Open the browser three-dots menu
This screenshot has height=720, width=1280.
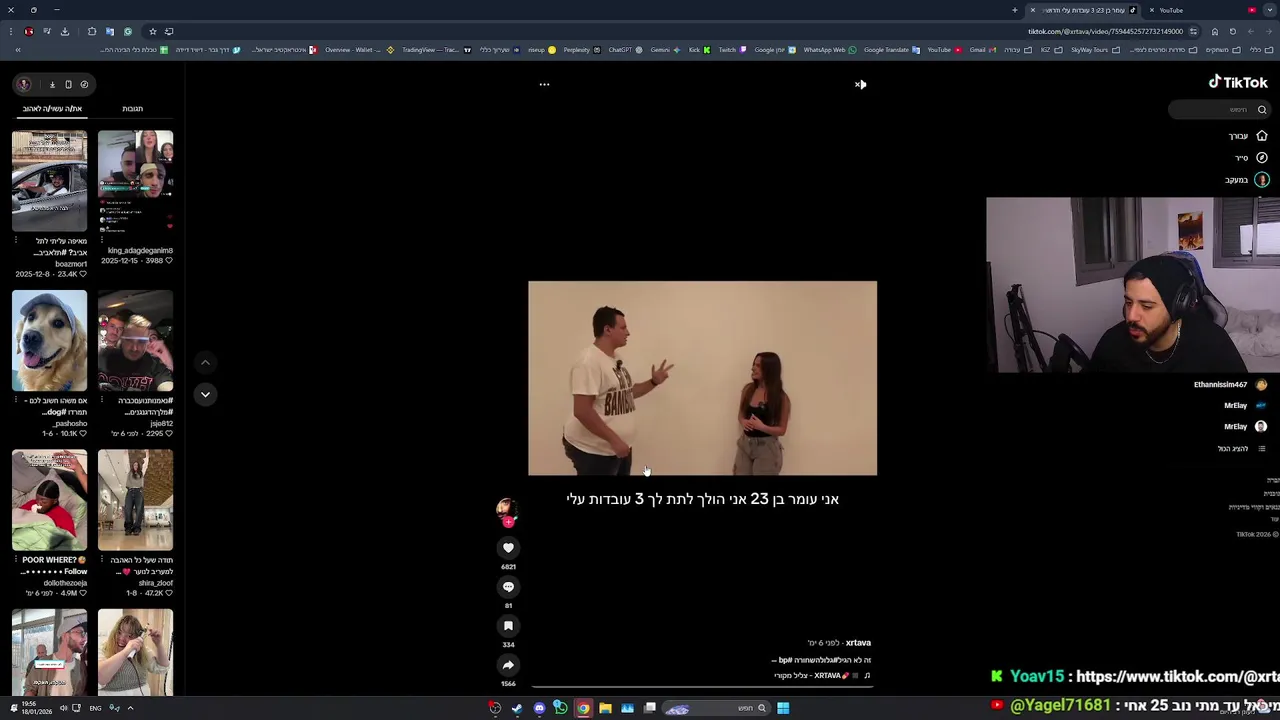[10, 31]
